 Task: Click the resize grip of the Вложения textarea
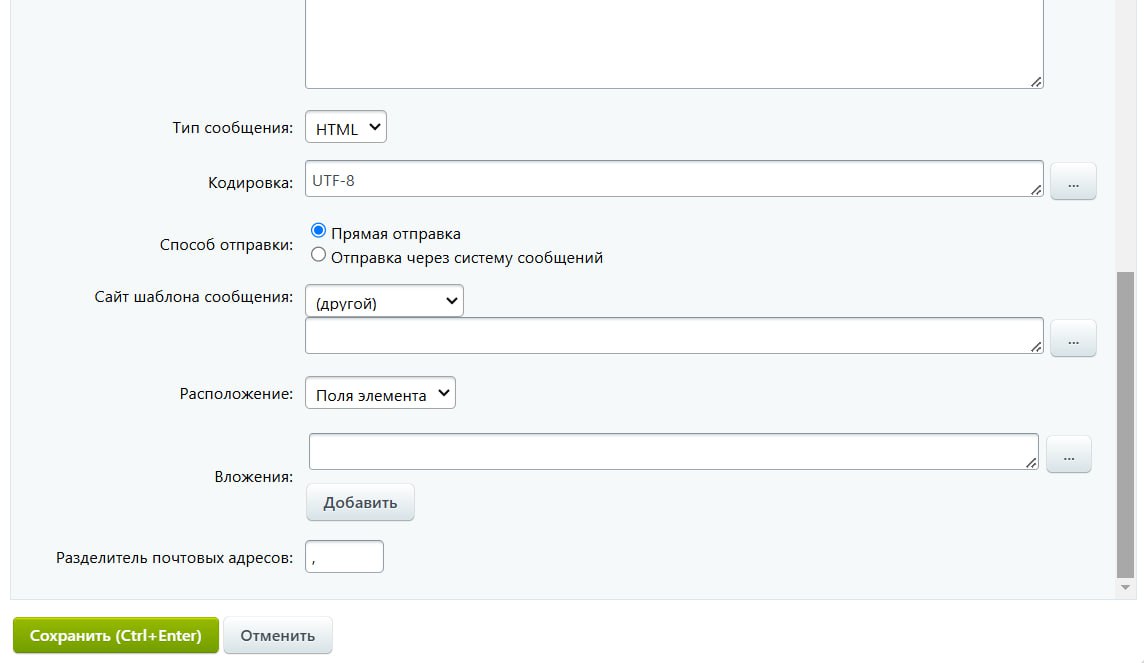point(1031,462)
